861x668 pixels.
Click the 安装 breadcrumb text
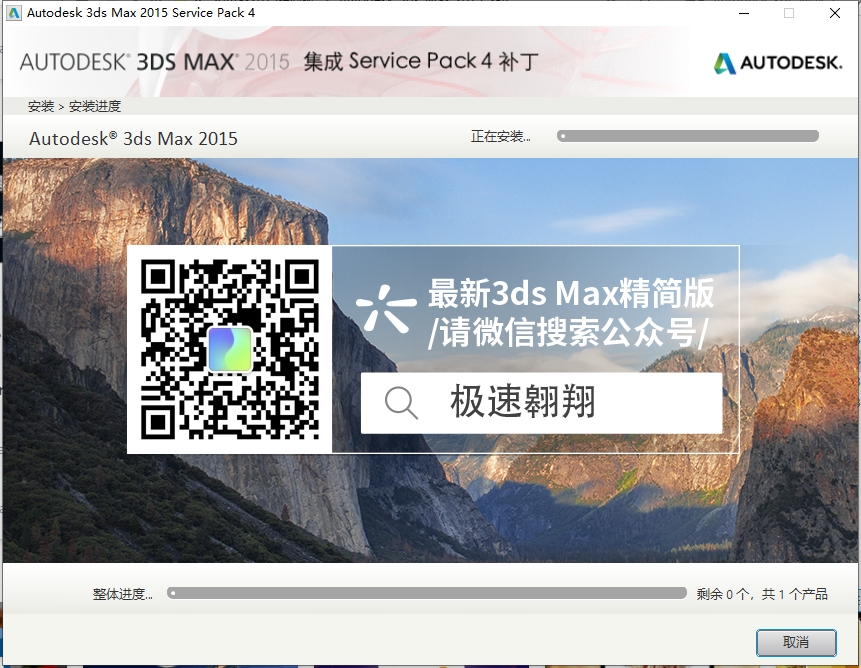[x=41, y=106]
